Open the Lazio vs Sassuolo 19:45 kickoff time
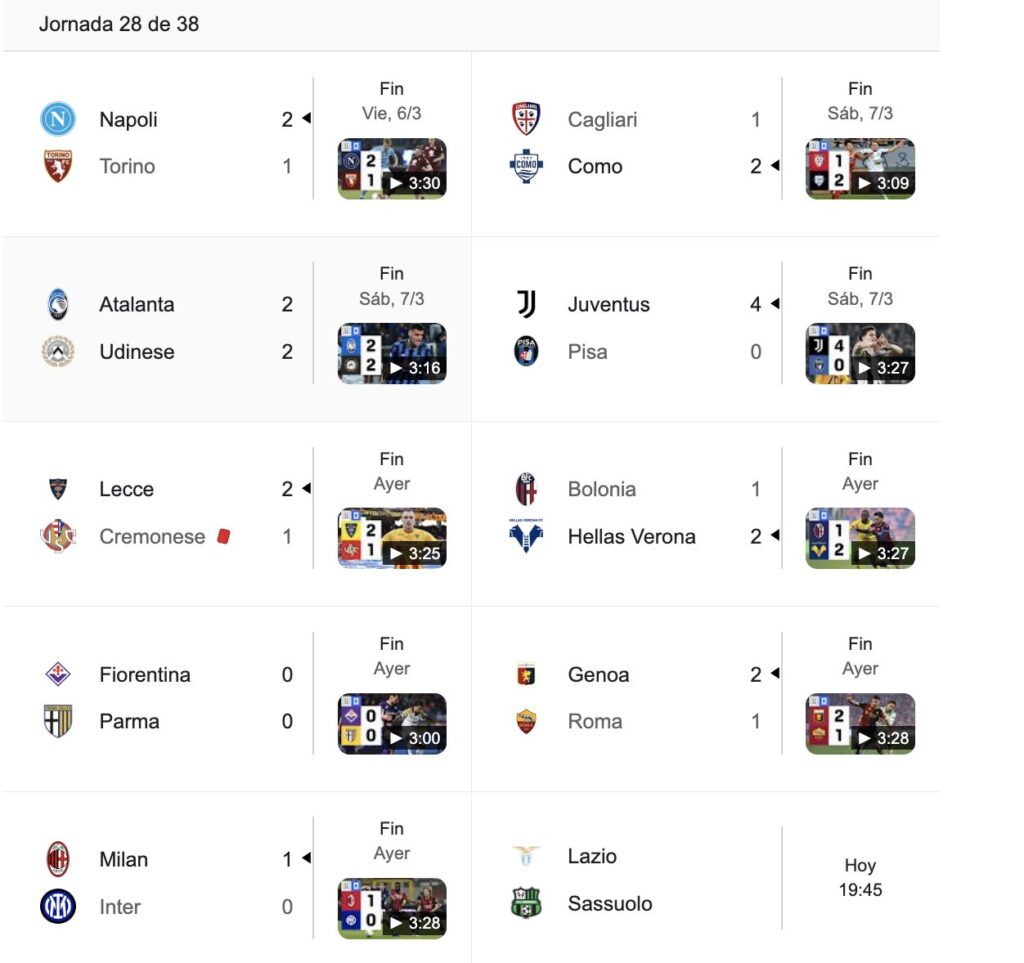Viewport: 1024px width, 963px height. click(x=860, y=890)
